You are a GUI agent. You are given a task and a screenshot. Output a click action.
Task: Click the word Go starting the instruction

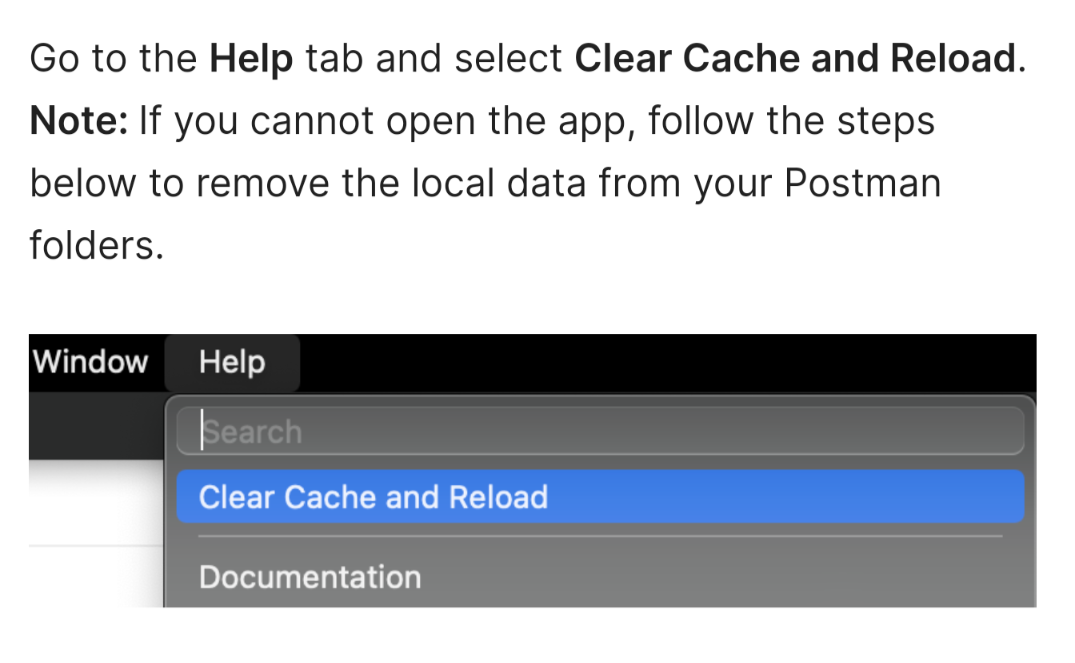coord(54,59)
